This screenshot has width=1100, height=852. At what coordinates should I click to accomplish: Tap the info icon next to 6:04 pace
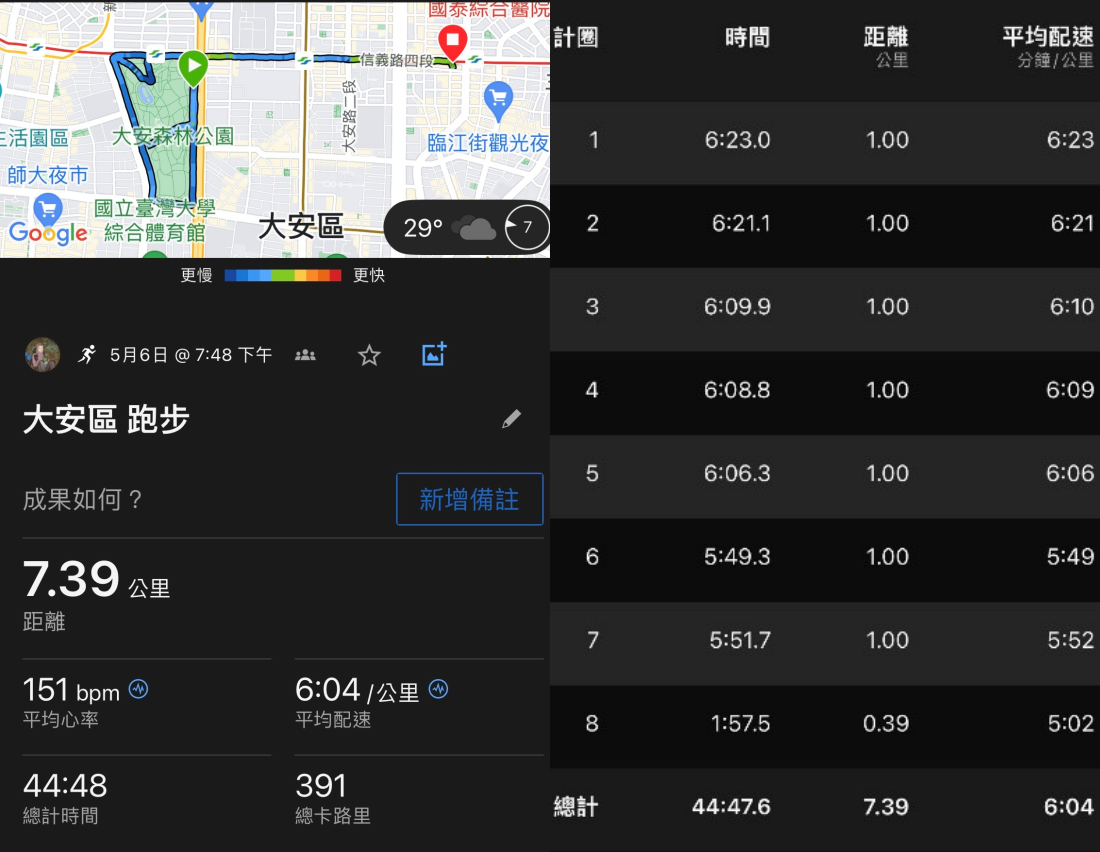coord(438,689)
